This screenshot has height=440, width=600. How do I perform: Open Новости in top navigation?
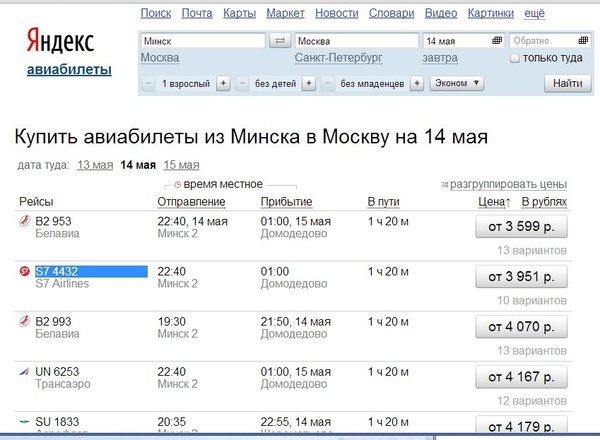point(337,13)
